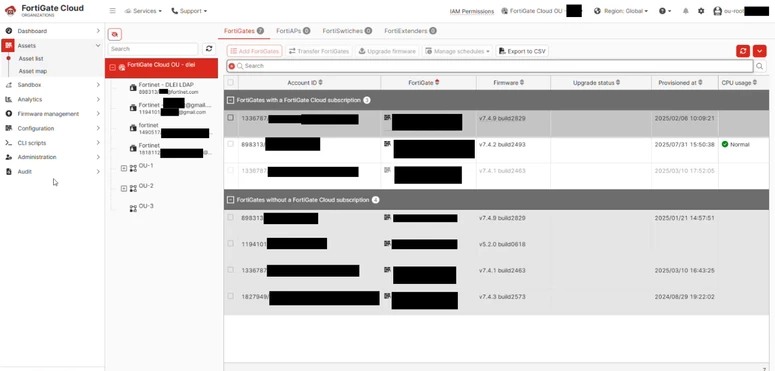775x371 pixels.
Task: Open the settings gear icon
Action: 701,11
